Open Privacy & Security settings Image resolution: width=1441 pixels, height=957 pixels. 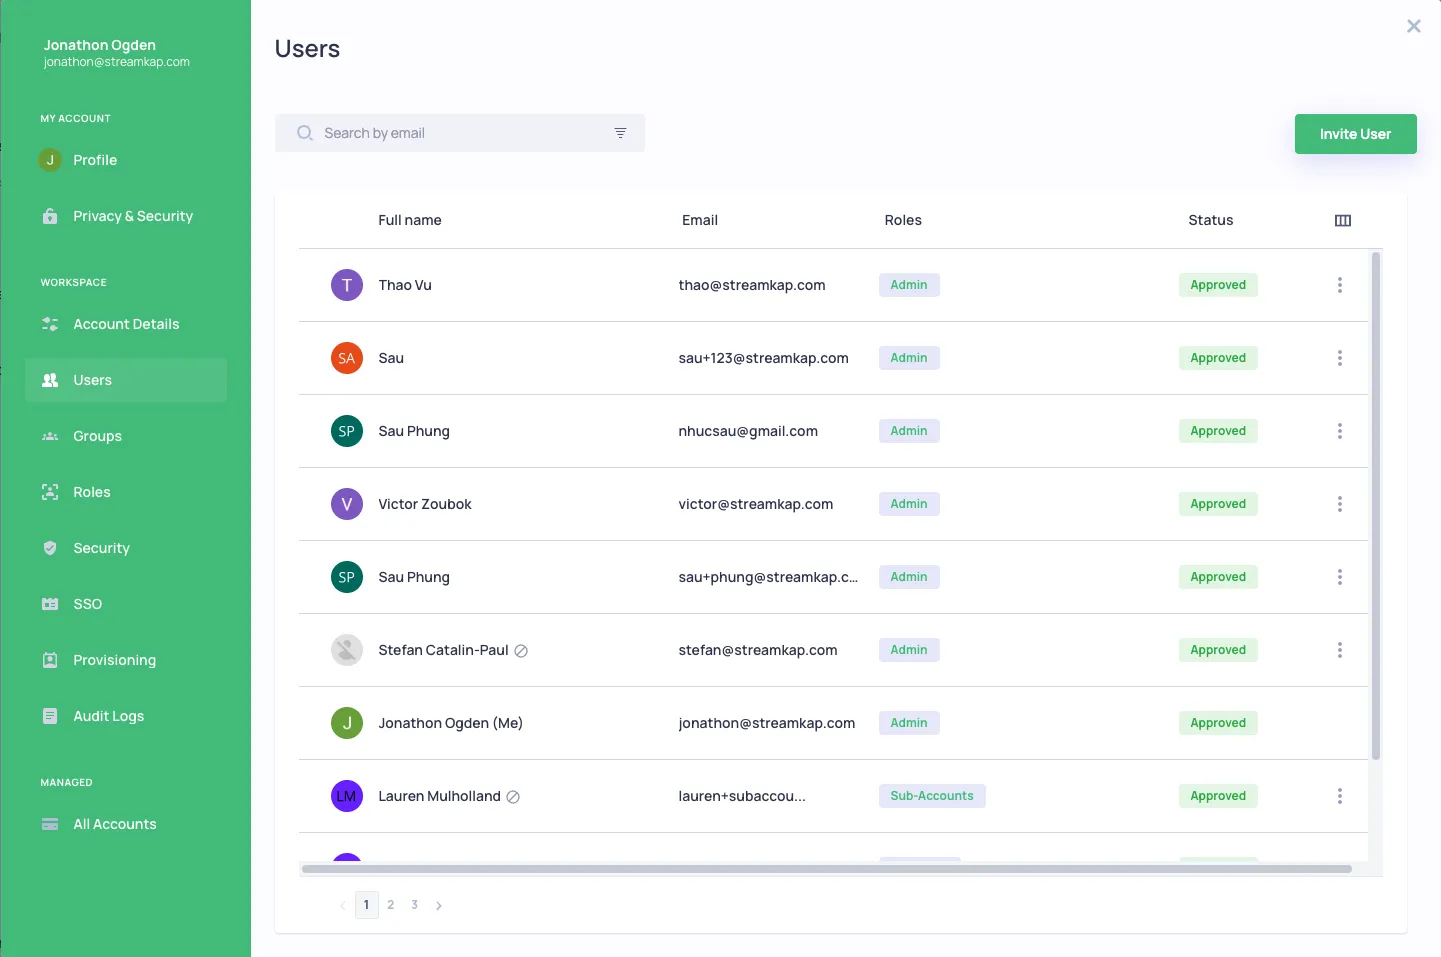click(x=126, y=216)
